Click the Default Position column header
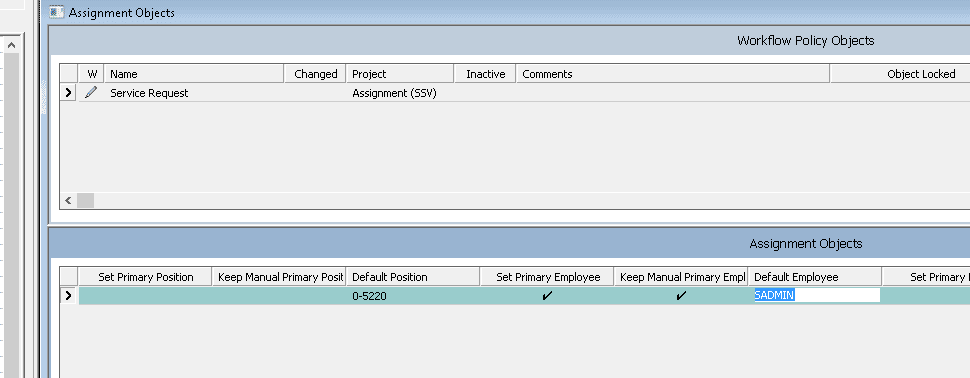The width and height of the screenshot is (970, 378). click(413, 277)
